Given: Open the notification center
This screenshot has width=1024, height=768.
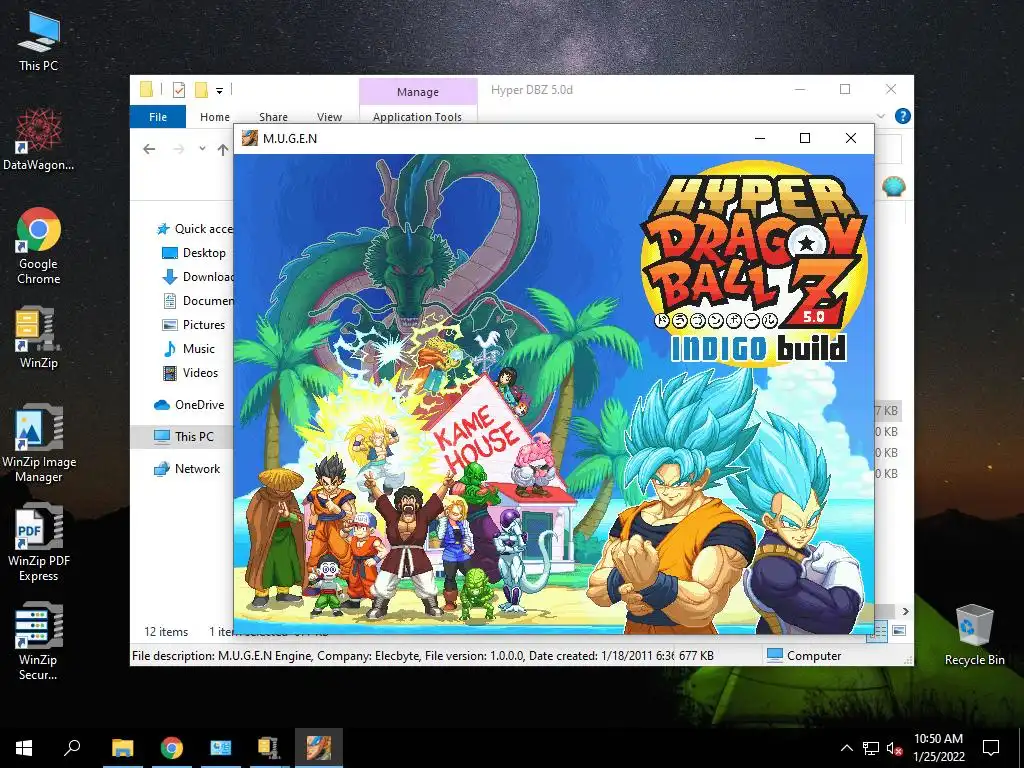Looking at the screenshot, I should click(991, 748).
